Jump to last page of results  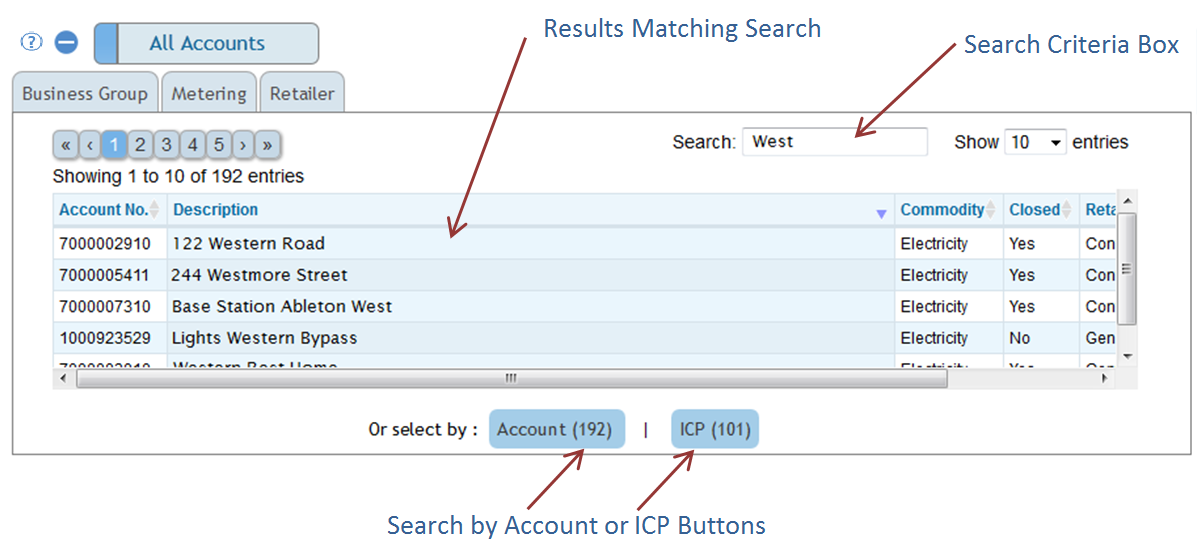268,145
